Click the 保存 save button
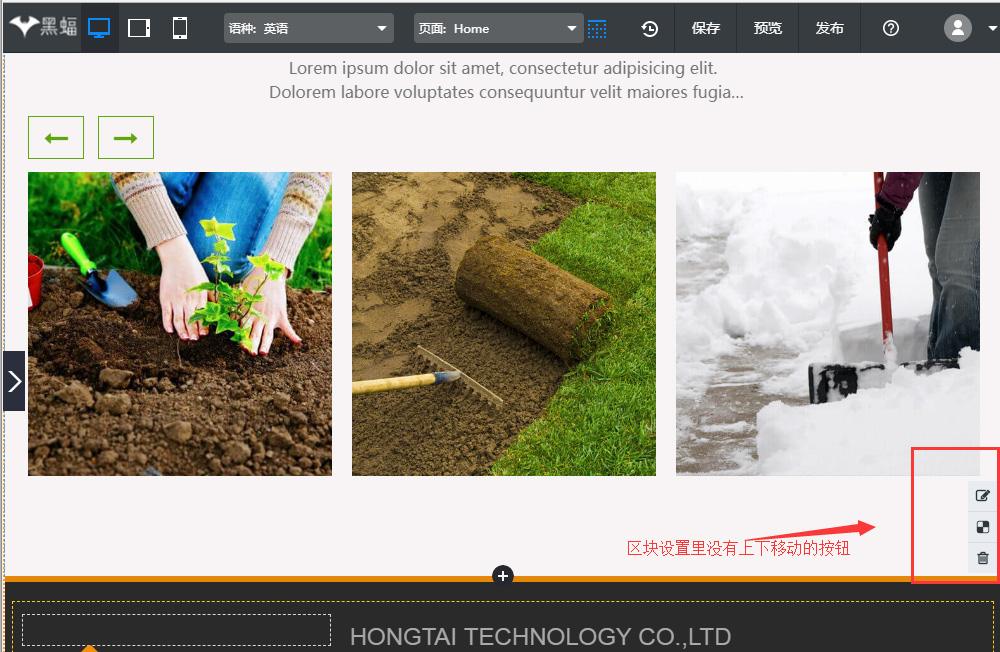1000x652 pixels. click(706, 28)
